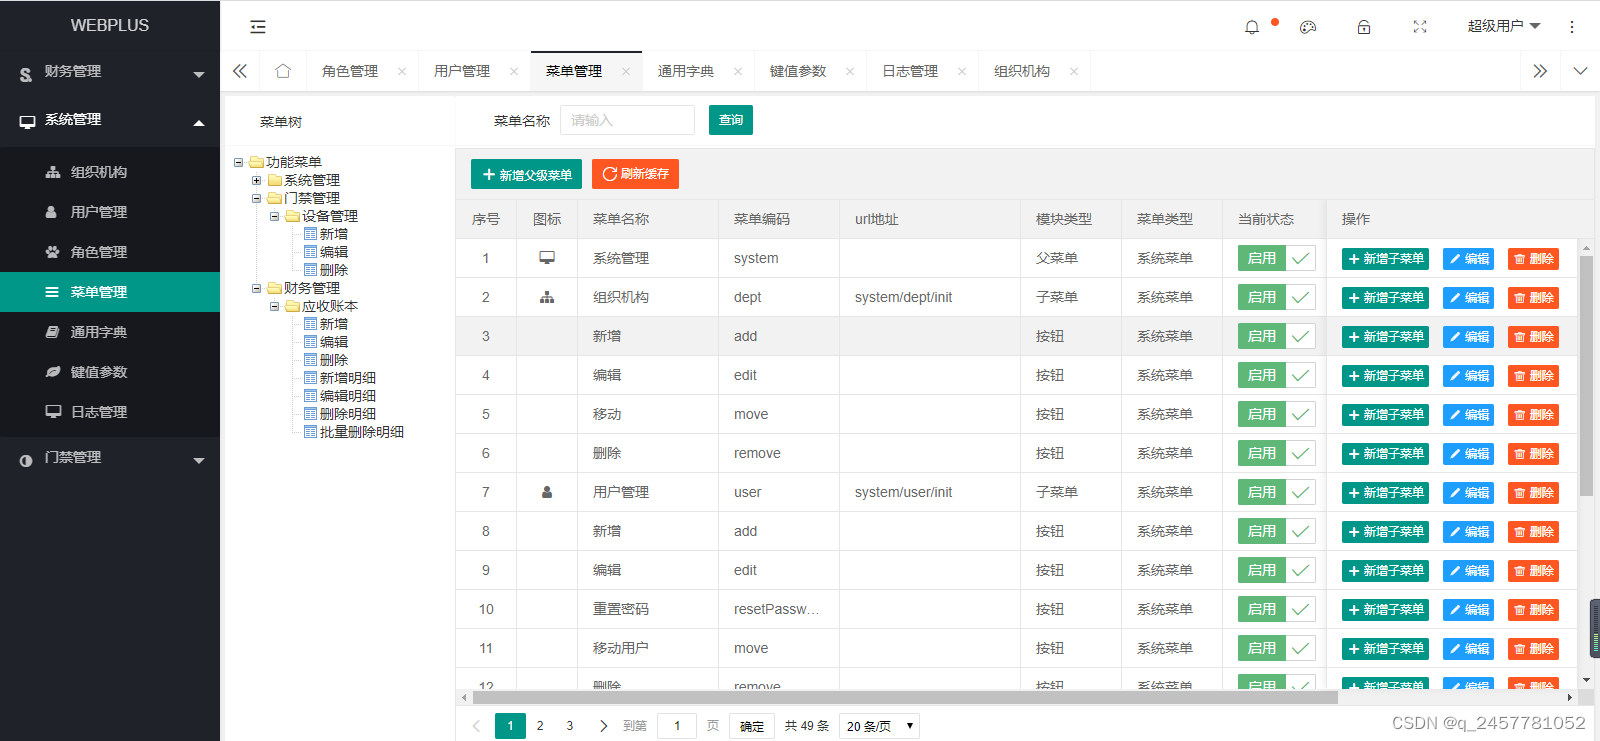Toggle fullscreen mode icon
Viewport: 1600px width, 741px height.
click(x=1420, y=27)
